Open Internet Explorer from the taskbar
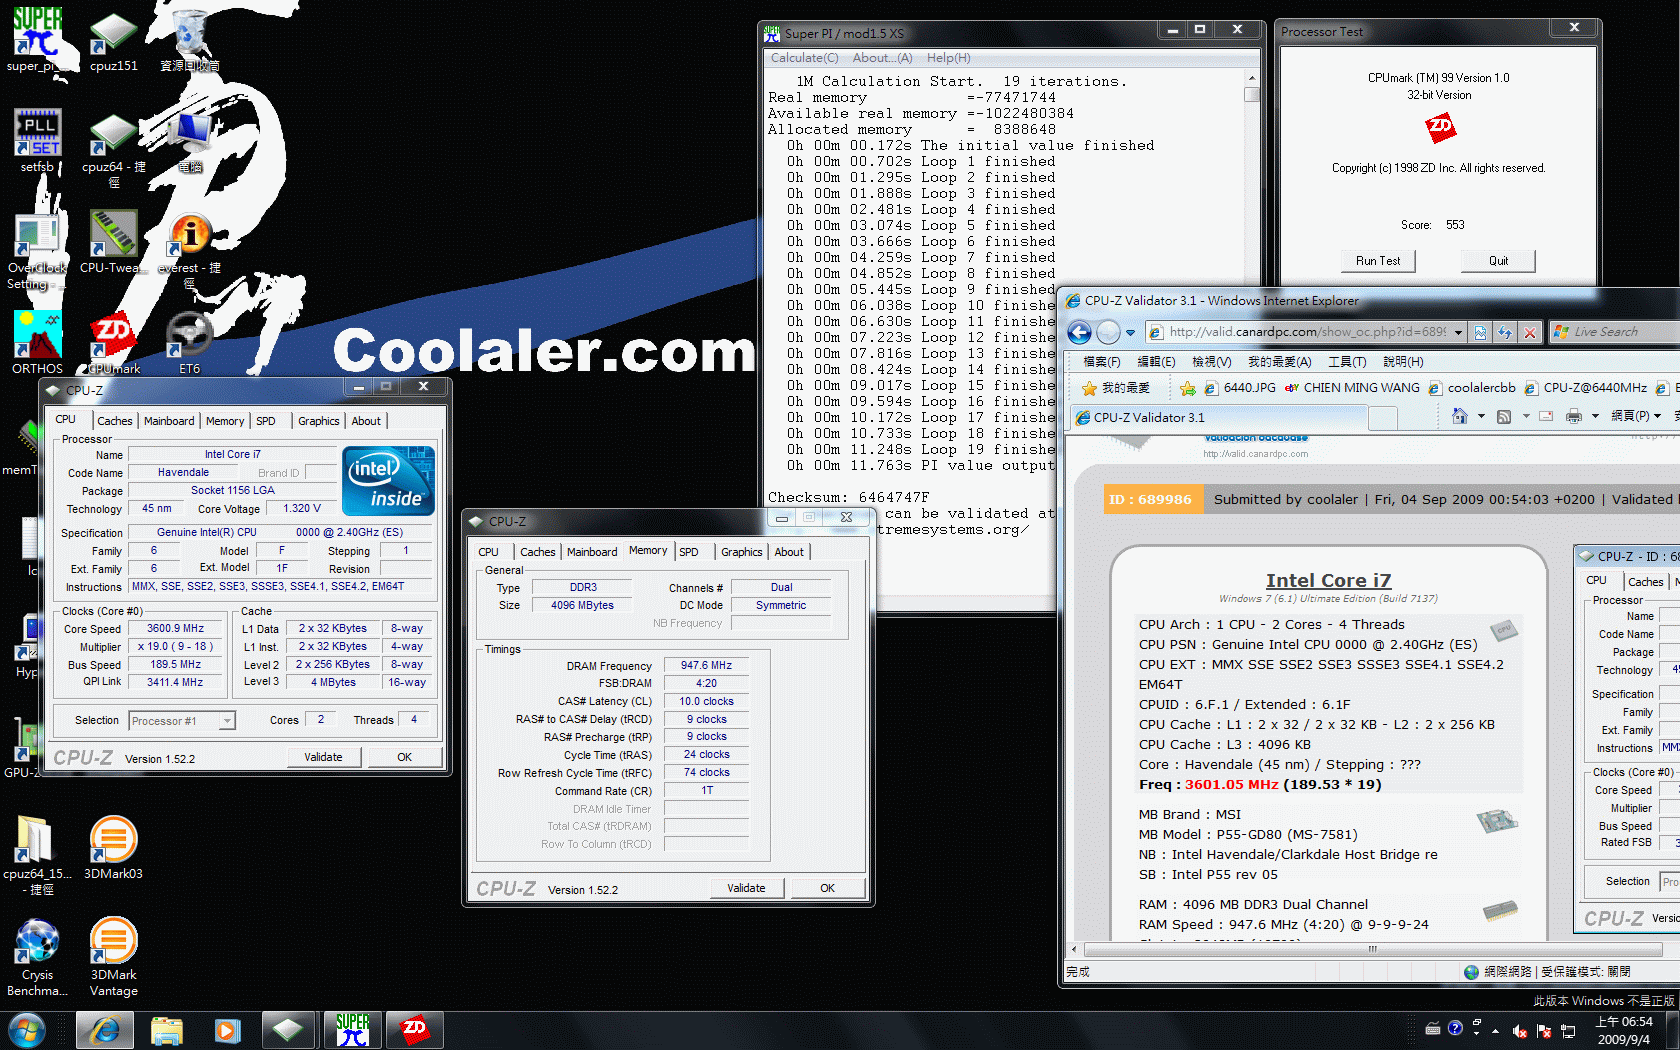Image resolution: width=1680 pixels, height=1050 pixels. tap(105, 1029)
